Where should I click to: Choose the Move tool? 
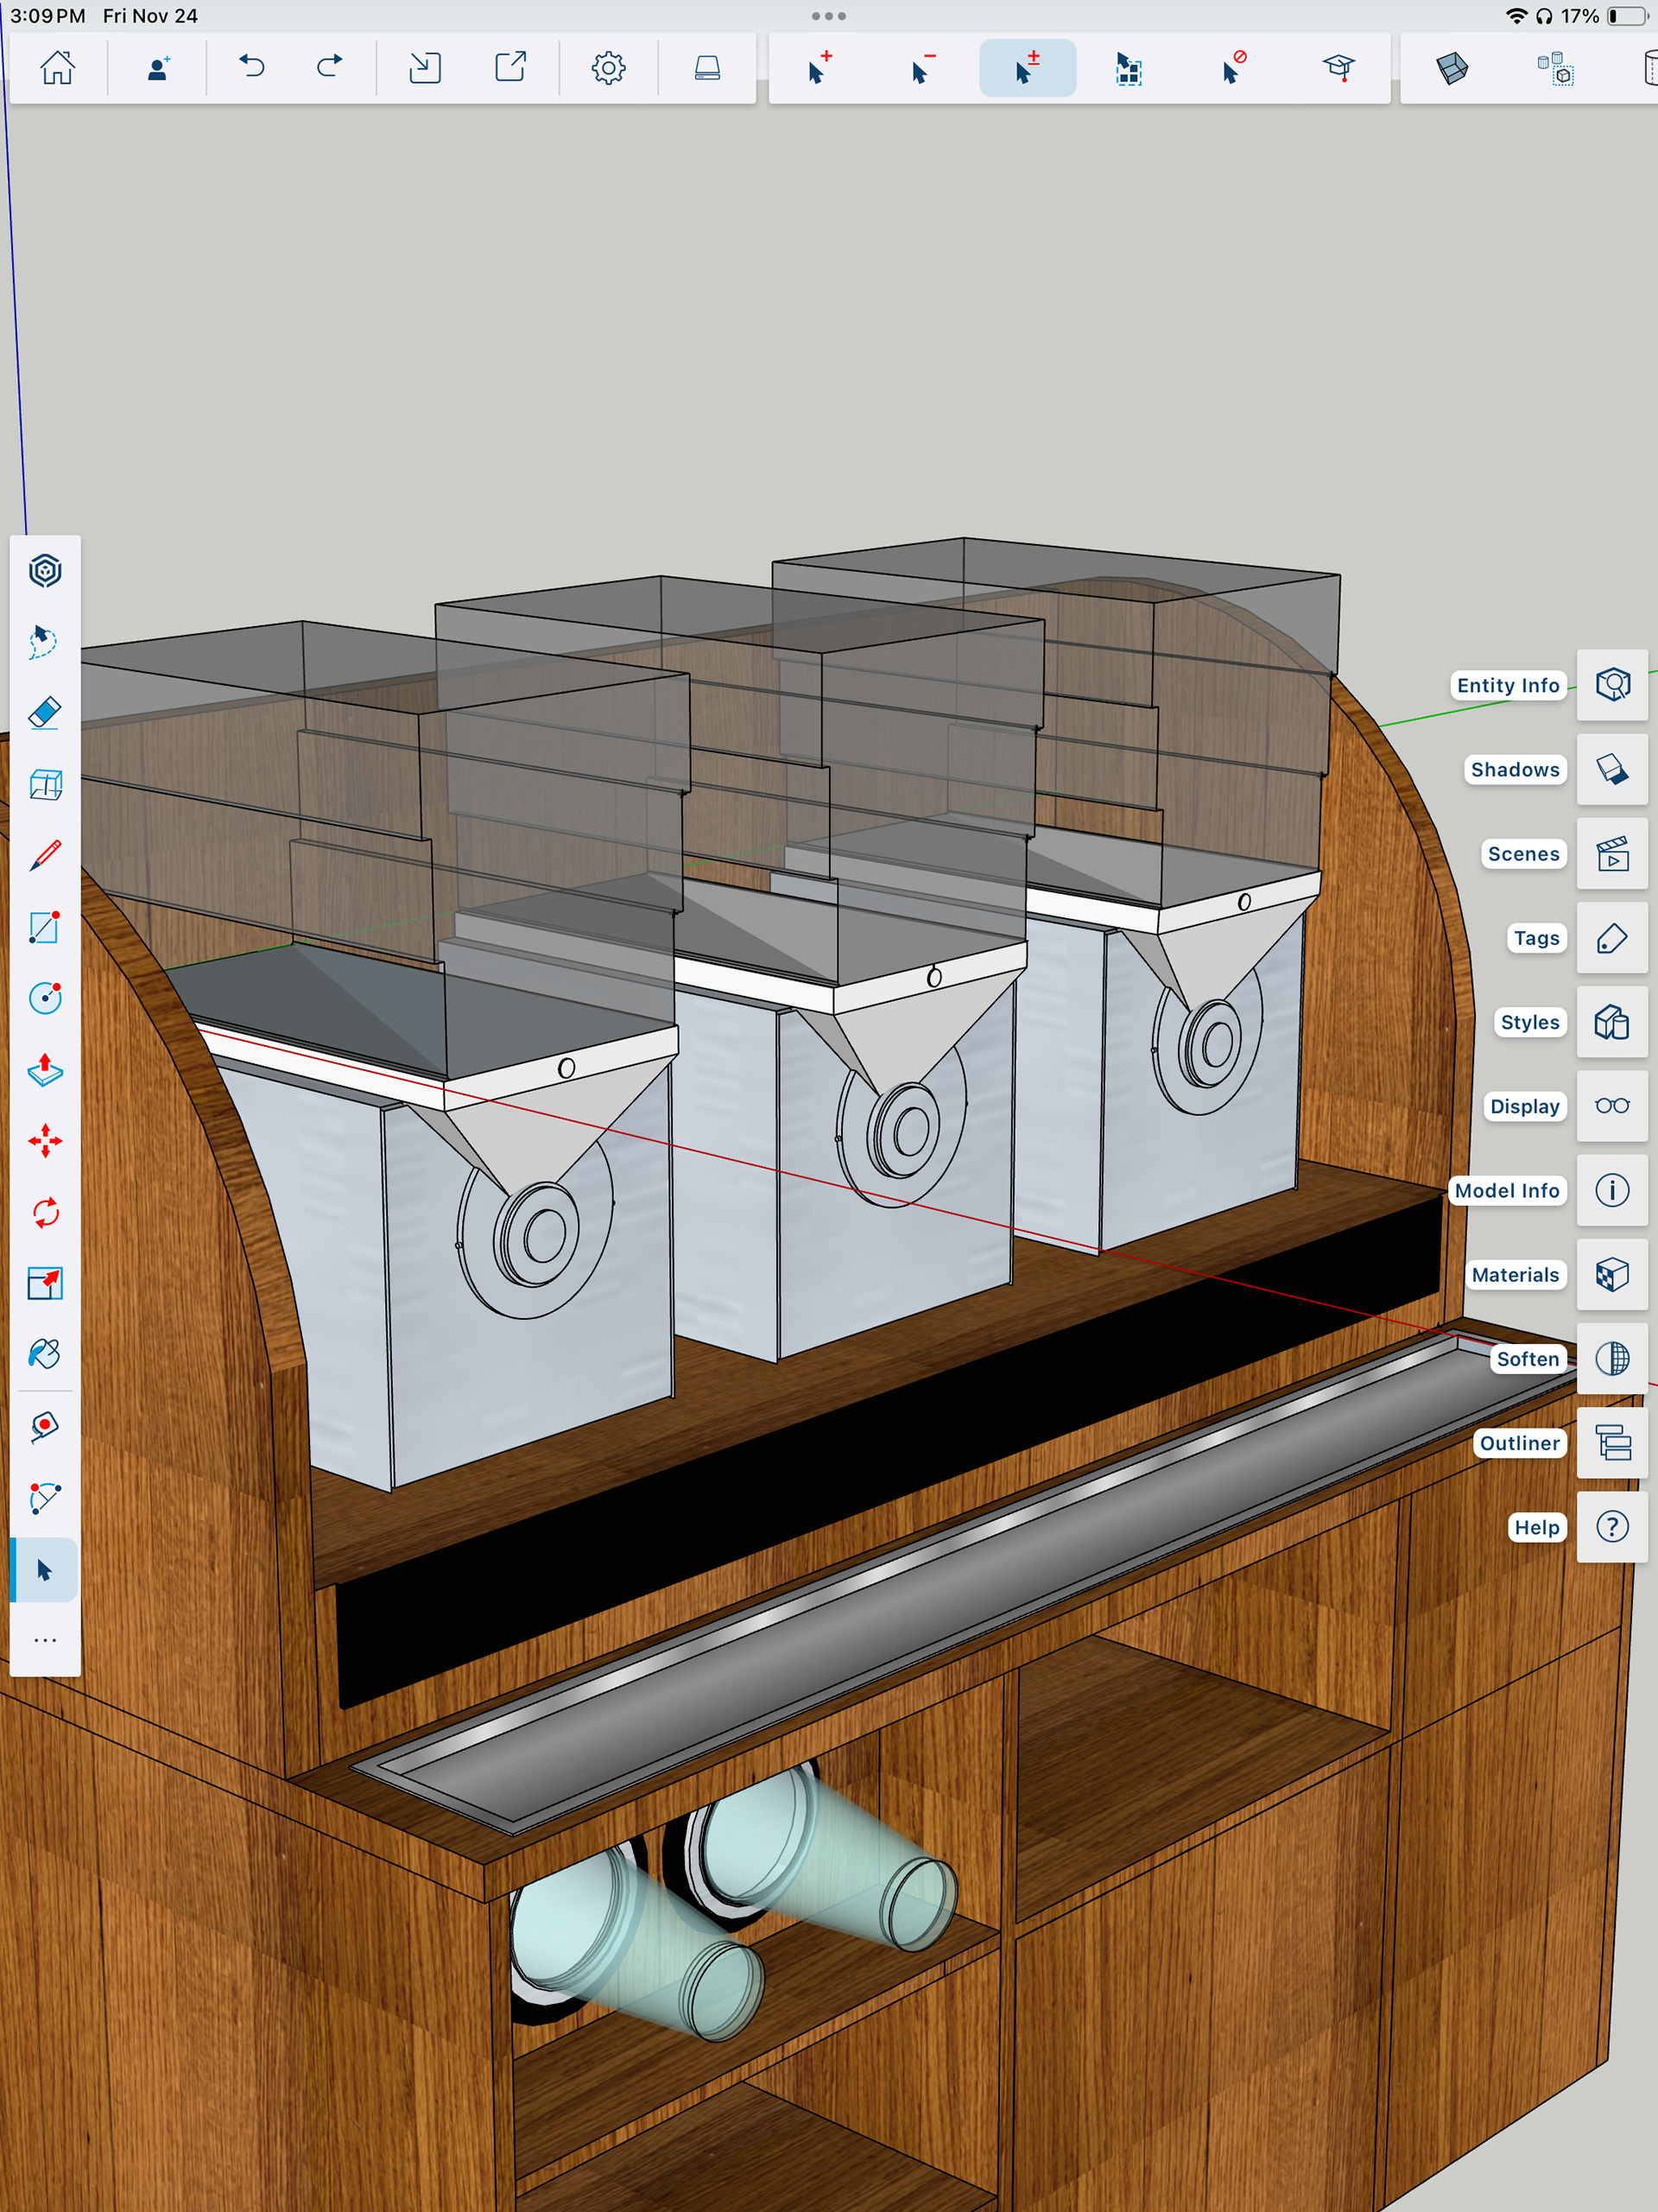(45, 1141)
